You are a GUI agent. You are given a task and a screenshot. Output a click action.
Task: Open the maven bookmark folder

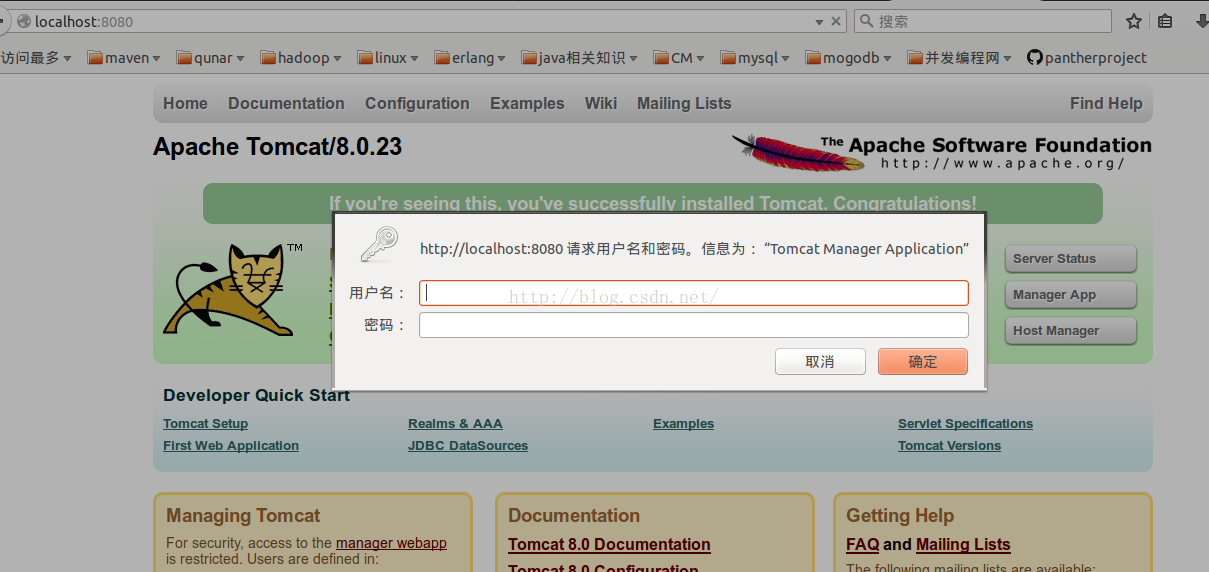[x=124, y=58]
